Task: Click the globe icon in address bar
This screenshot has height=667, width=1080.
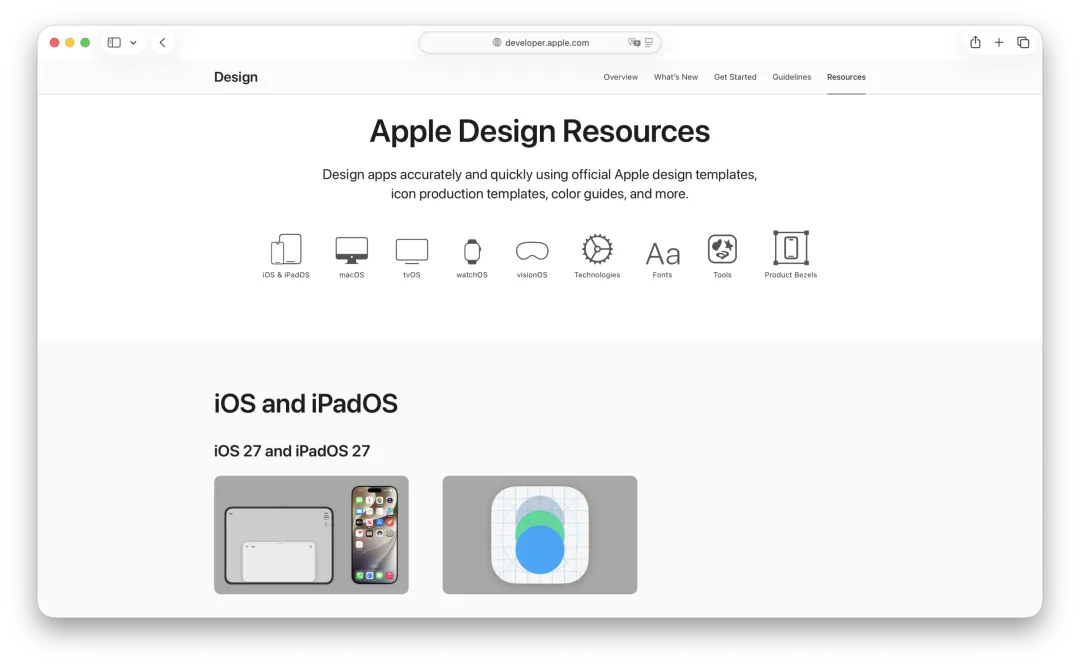Action: (497, 43)
